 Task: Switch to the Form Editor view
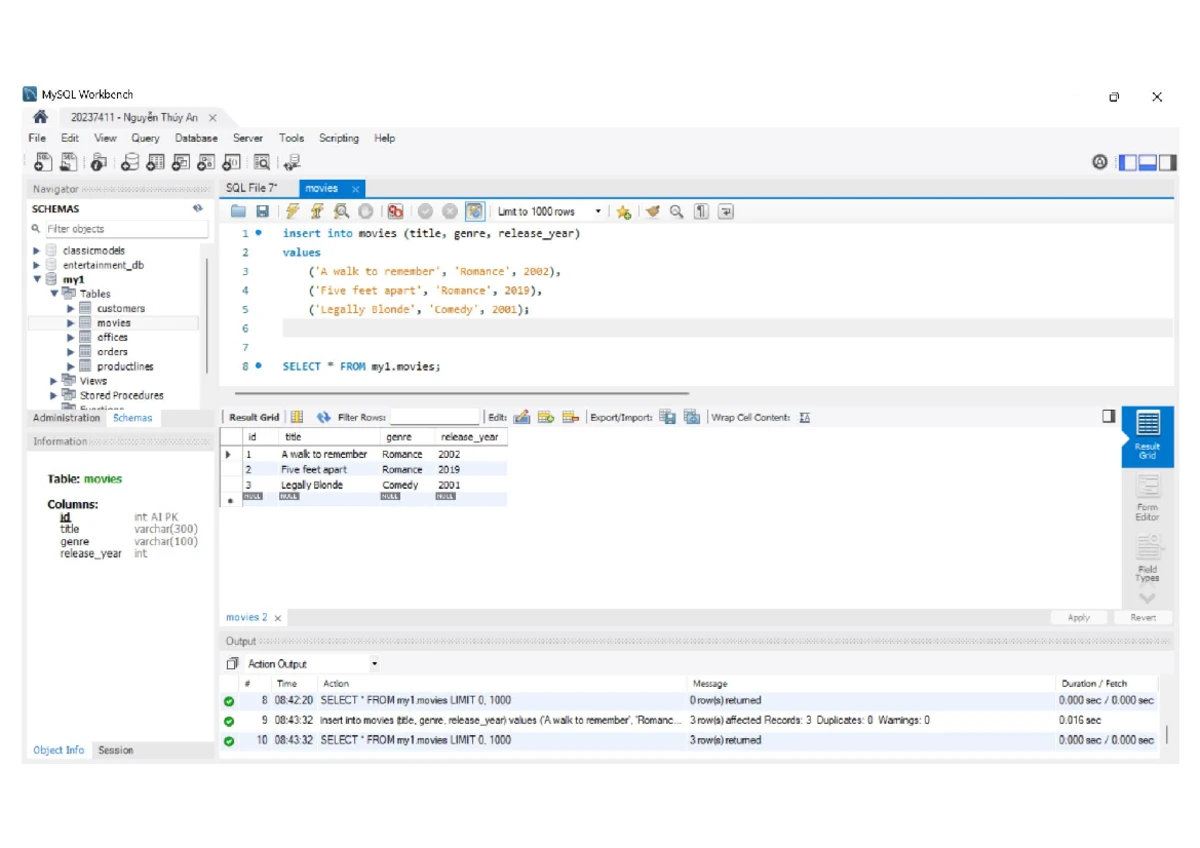pos(1147,497)
